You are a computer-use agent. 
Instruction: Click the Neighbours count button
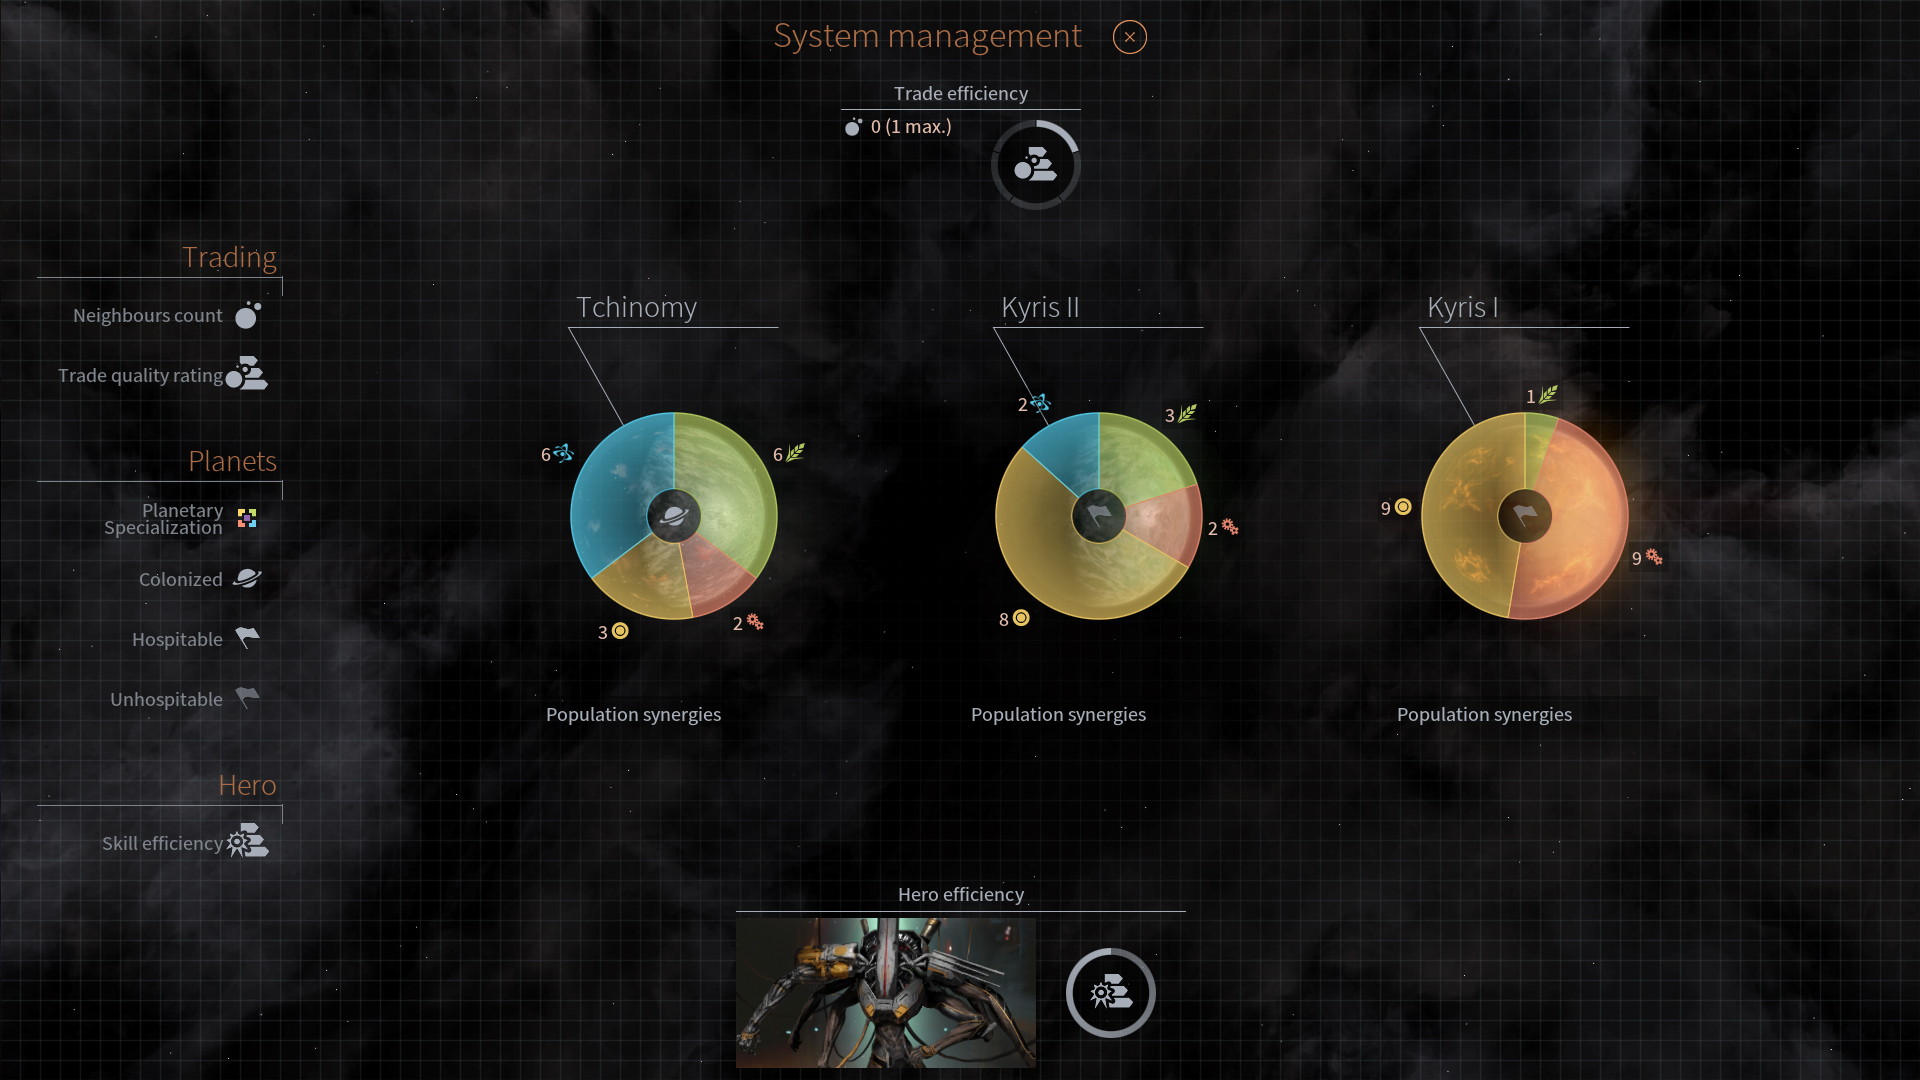(x=245, y=314)
